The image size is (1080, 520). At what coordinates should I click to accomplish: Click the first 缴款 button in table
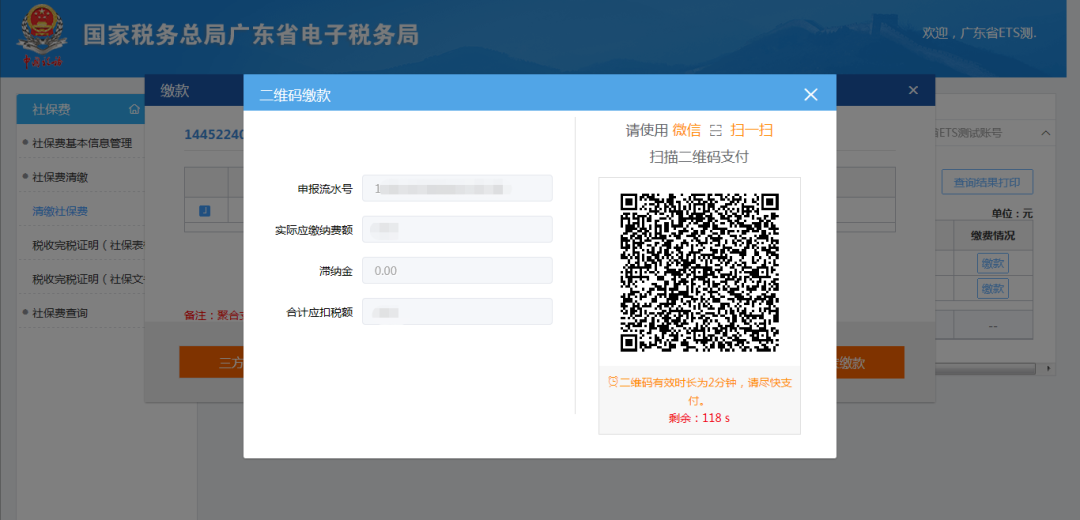993,263
